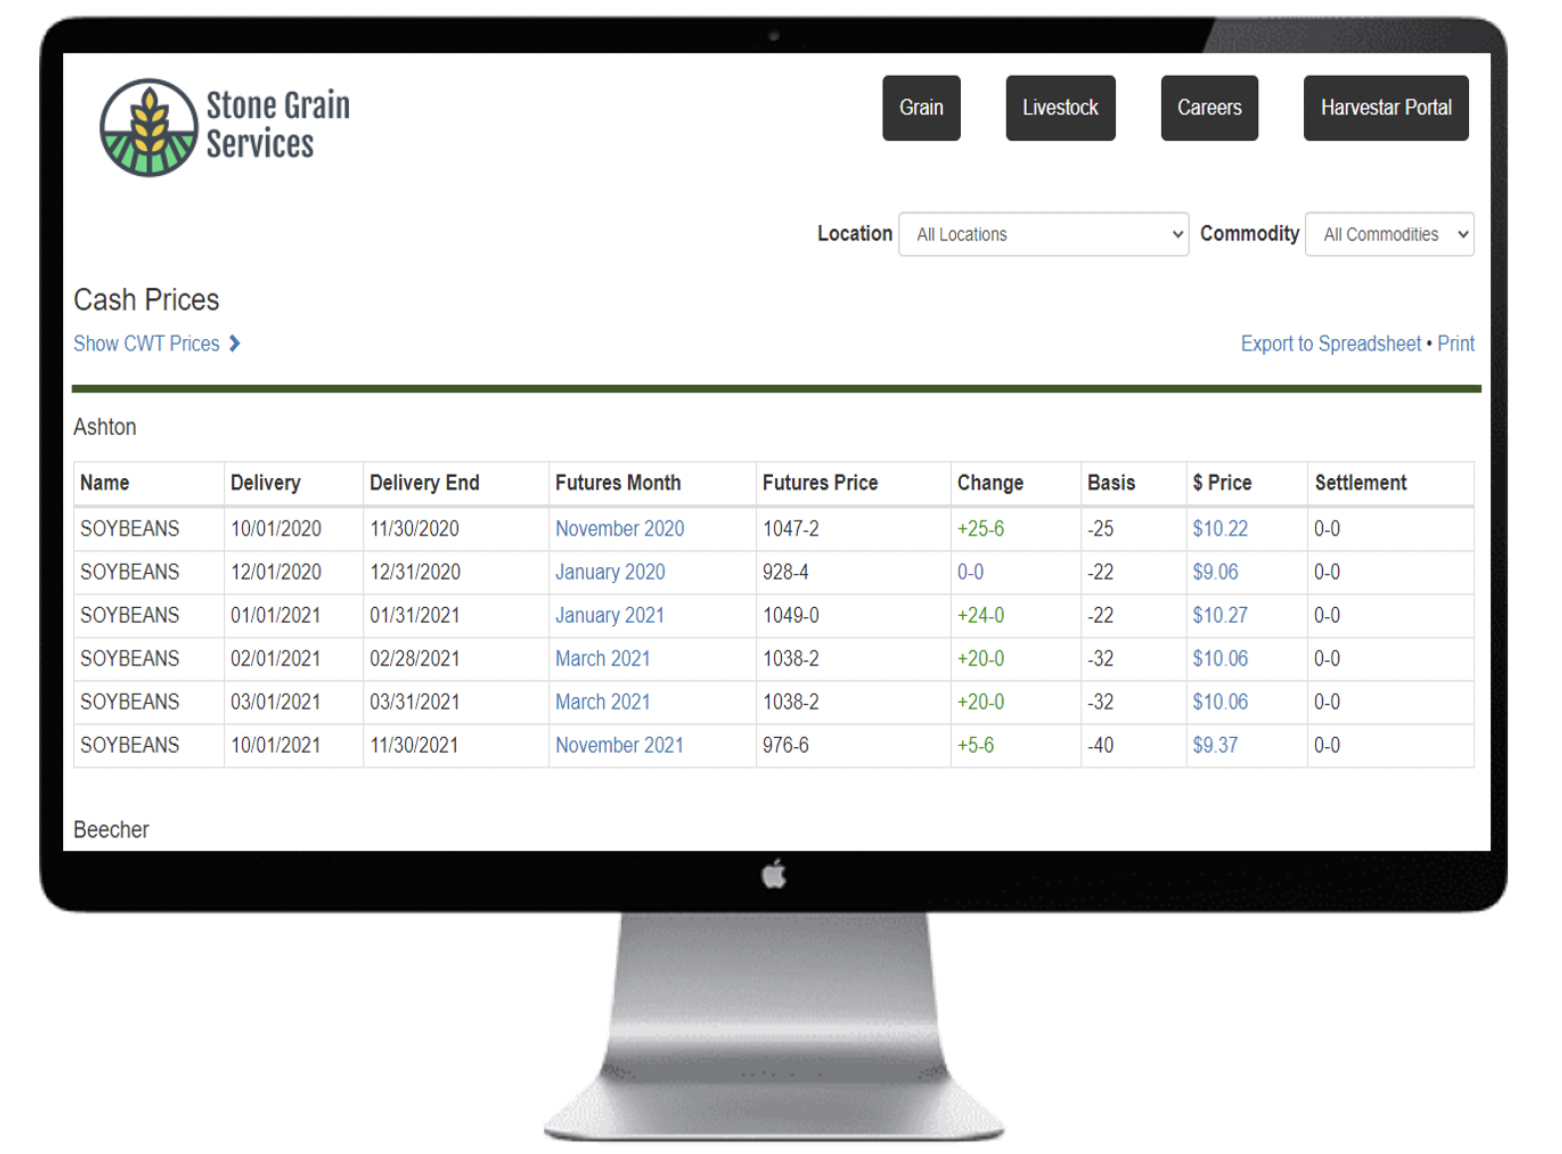This screenshot has height=1154, width=1562.
Task: Open the January 2020 futures month link
Action: pyautogui.click(x=610, y=572)
